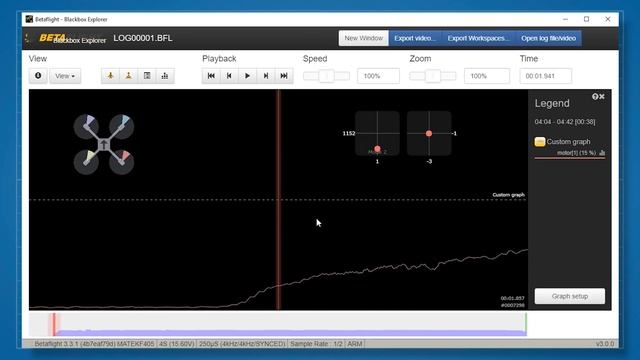Toggle the field values table icon
The image size is (640, 360).
pos(147,76)
